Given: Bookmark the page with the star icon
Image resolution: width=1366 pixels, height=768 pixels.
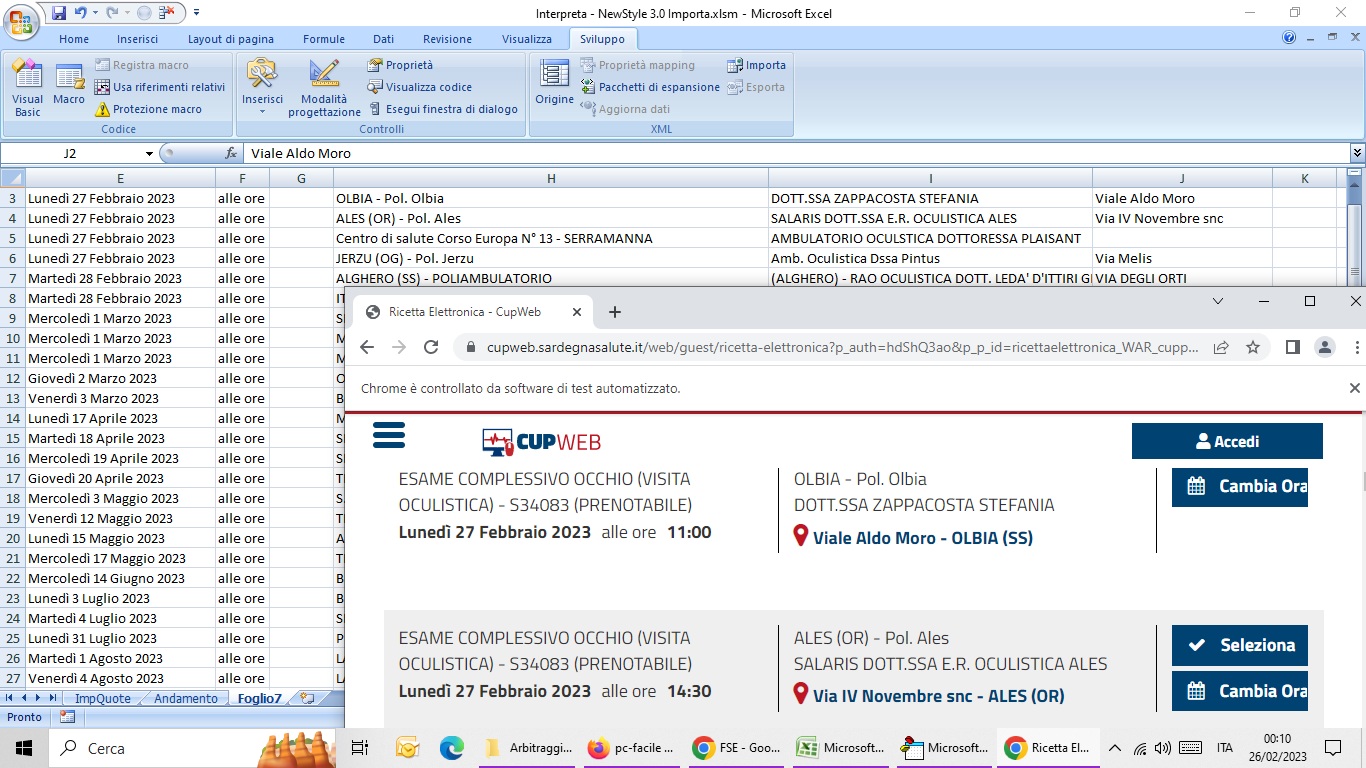Looking at the screenshot, I should [x=1253, y=347].
